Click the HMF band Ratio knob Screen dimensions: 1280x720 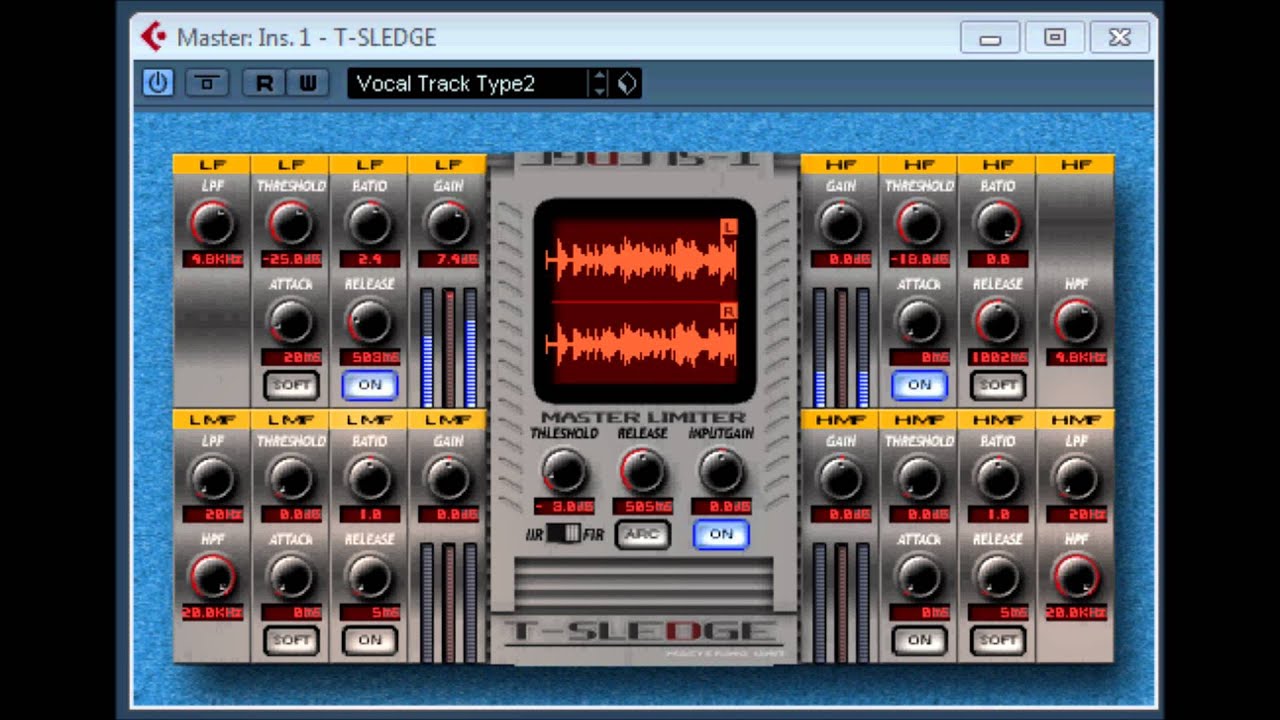pyautogui.click(x=998, y=478)
